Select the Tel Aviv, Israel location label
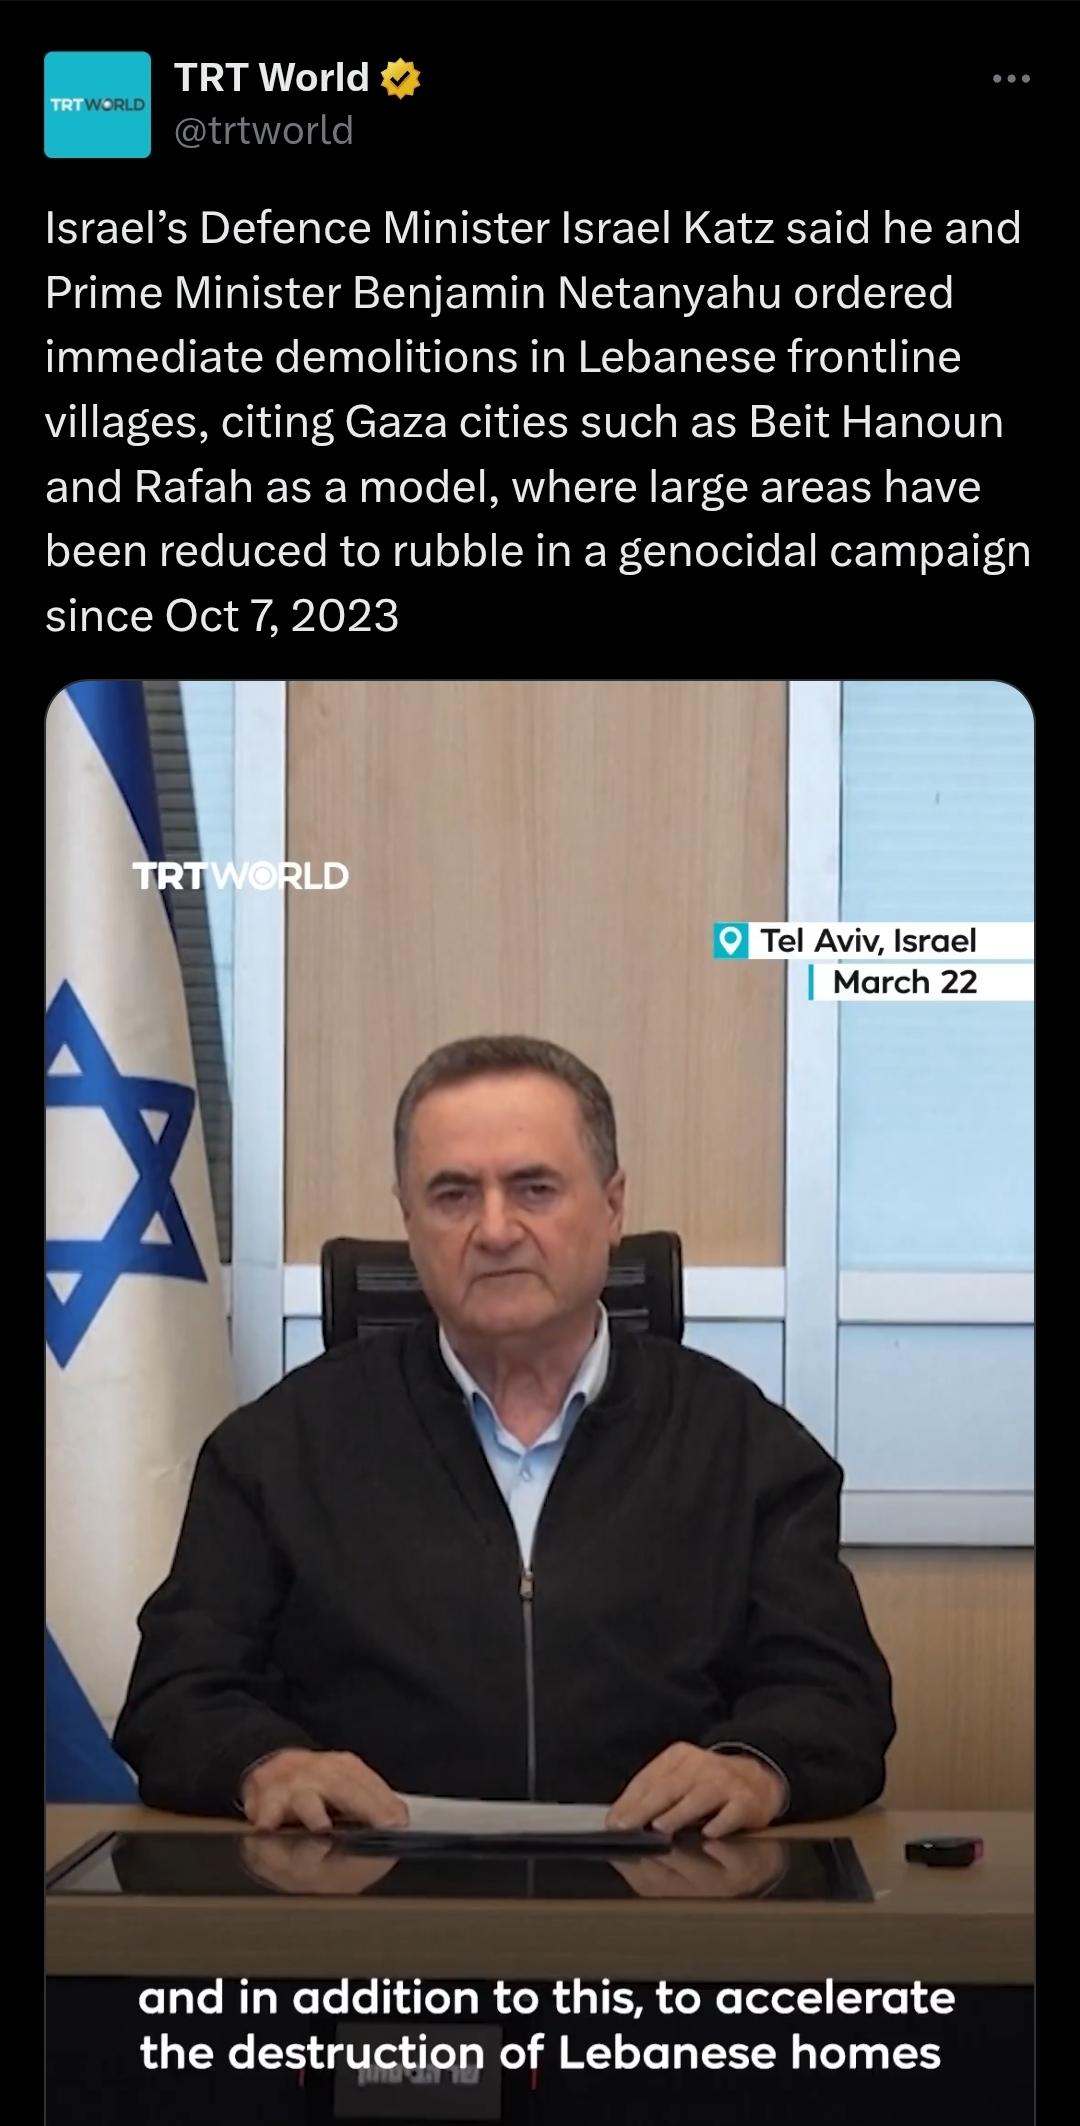The width and height of the screenshot is (1080, 2126). point(868,941)
